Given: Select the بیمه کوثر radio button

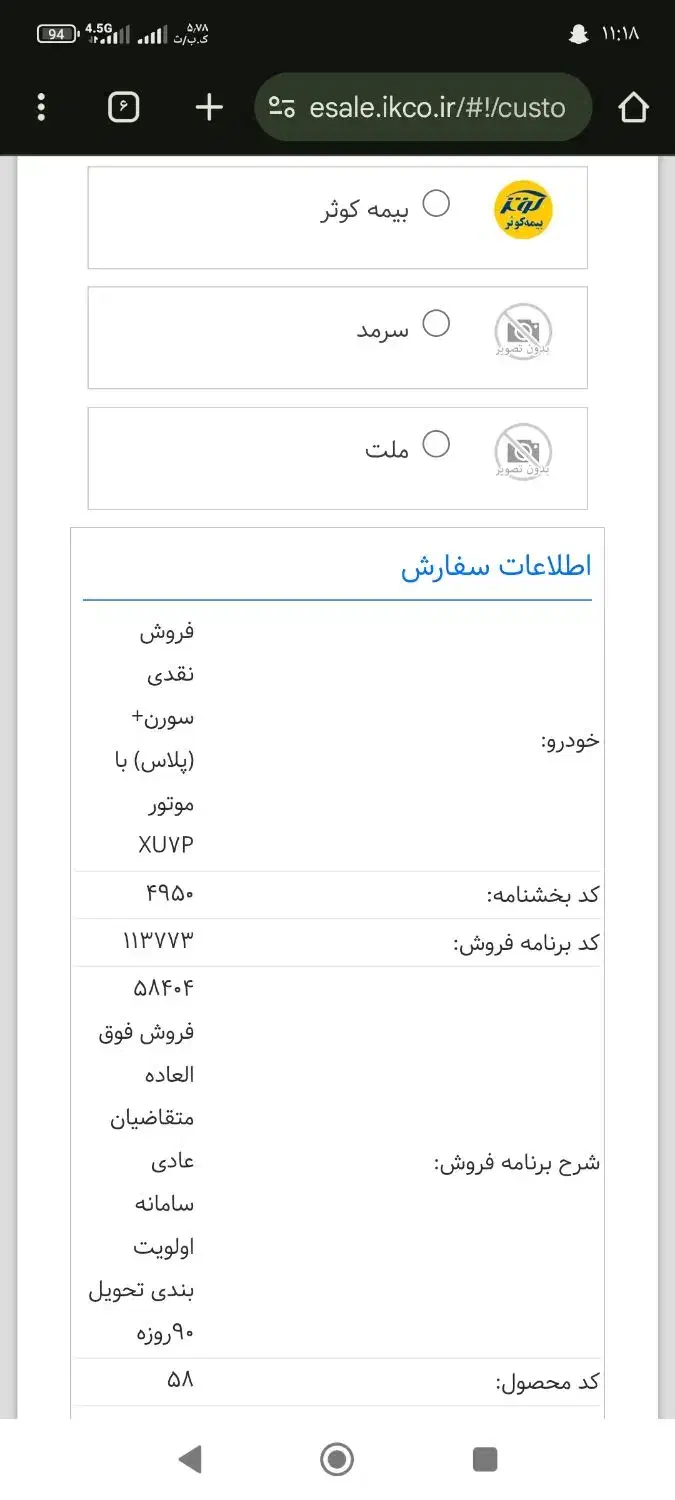Looking at the screenshot, I should (437, 205).
